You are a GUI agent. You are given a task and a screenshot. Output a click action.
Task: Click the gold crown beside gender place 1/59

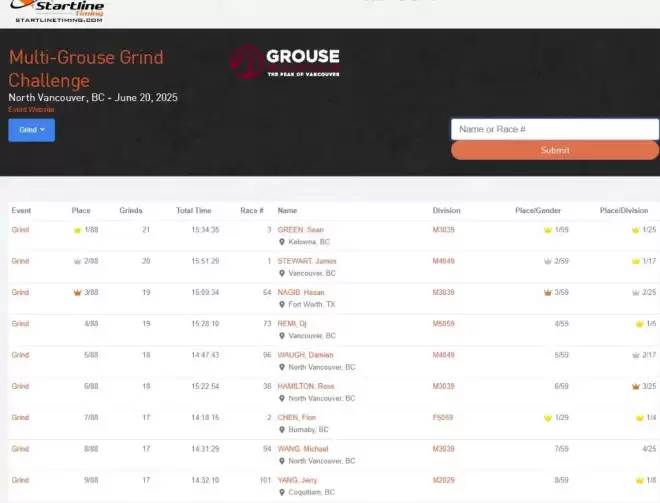pyautogui.click(x=548, y=230)
